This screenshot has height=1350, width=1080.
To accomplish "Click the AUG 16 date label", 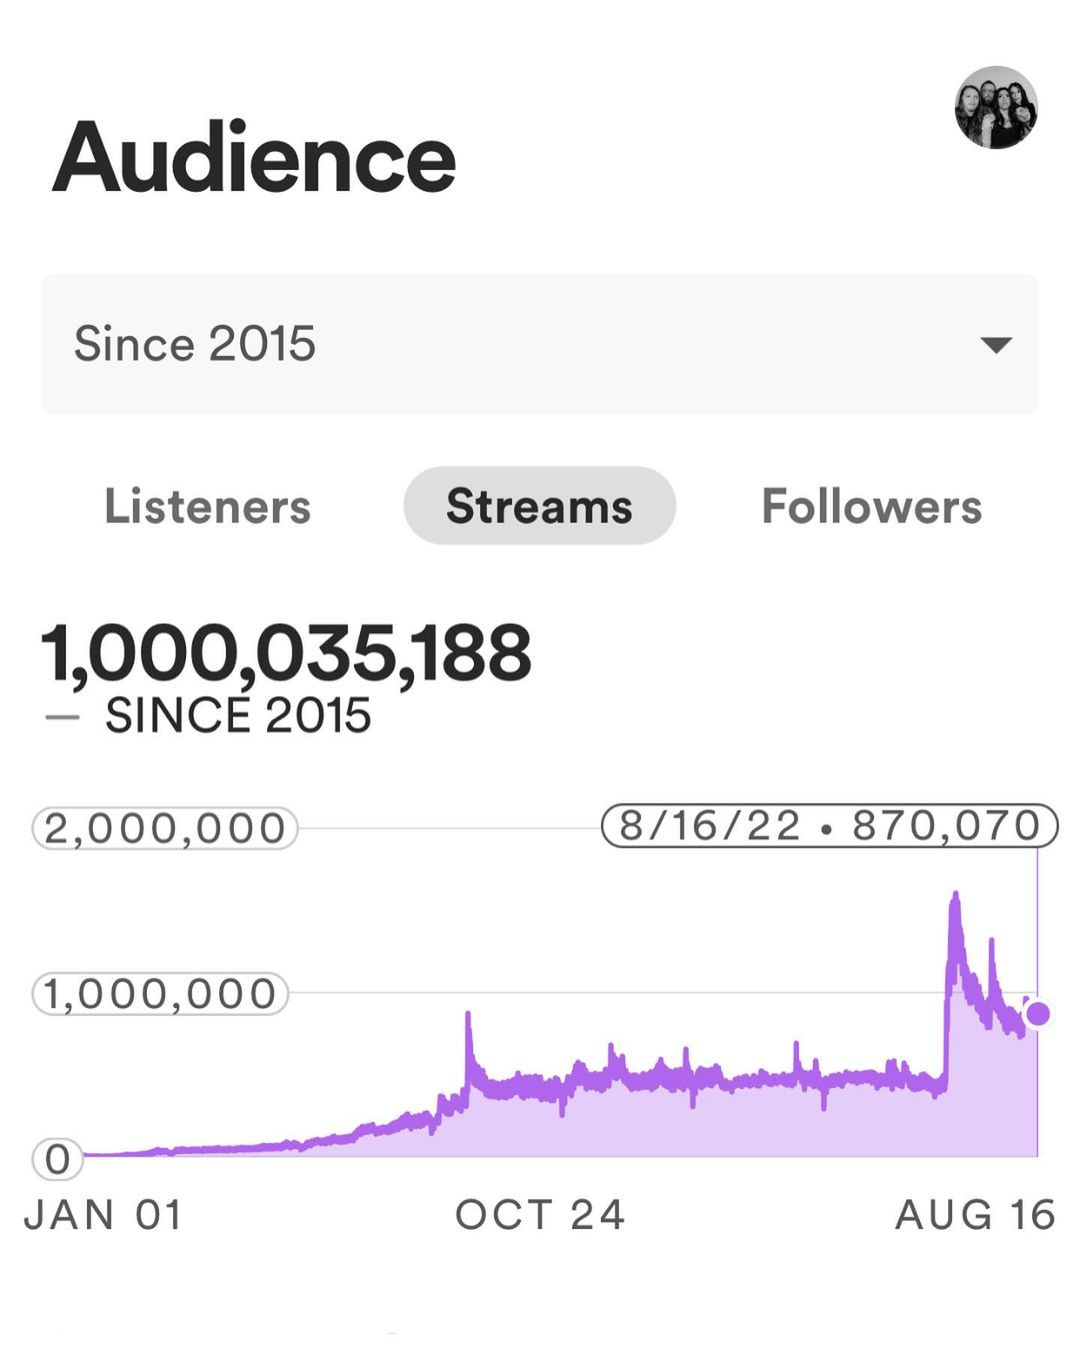I will click(x=975, y=1215).
